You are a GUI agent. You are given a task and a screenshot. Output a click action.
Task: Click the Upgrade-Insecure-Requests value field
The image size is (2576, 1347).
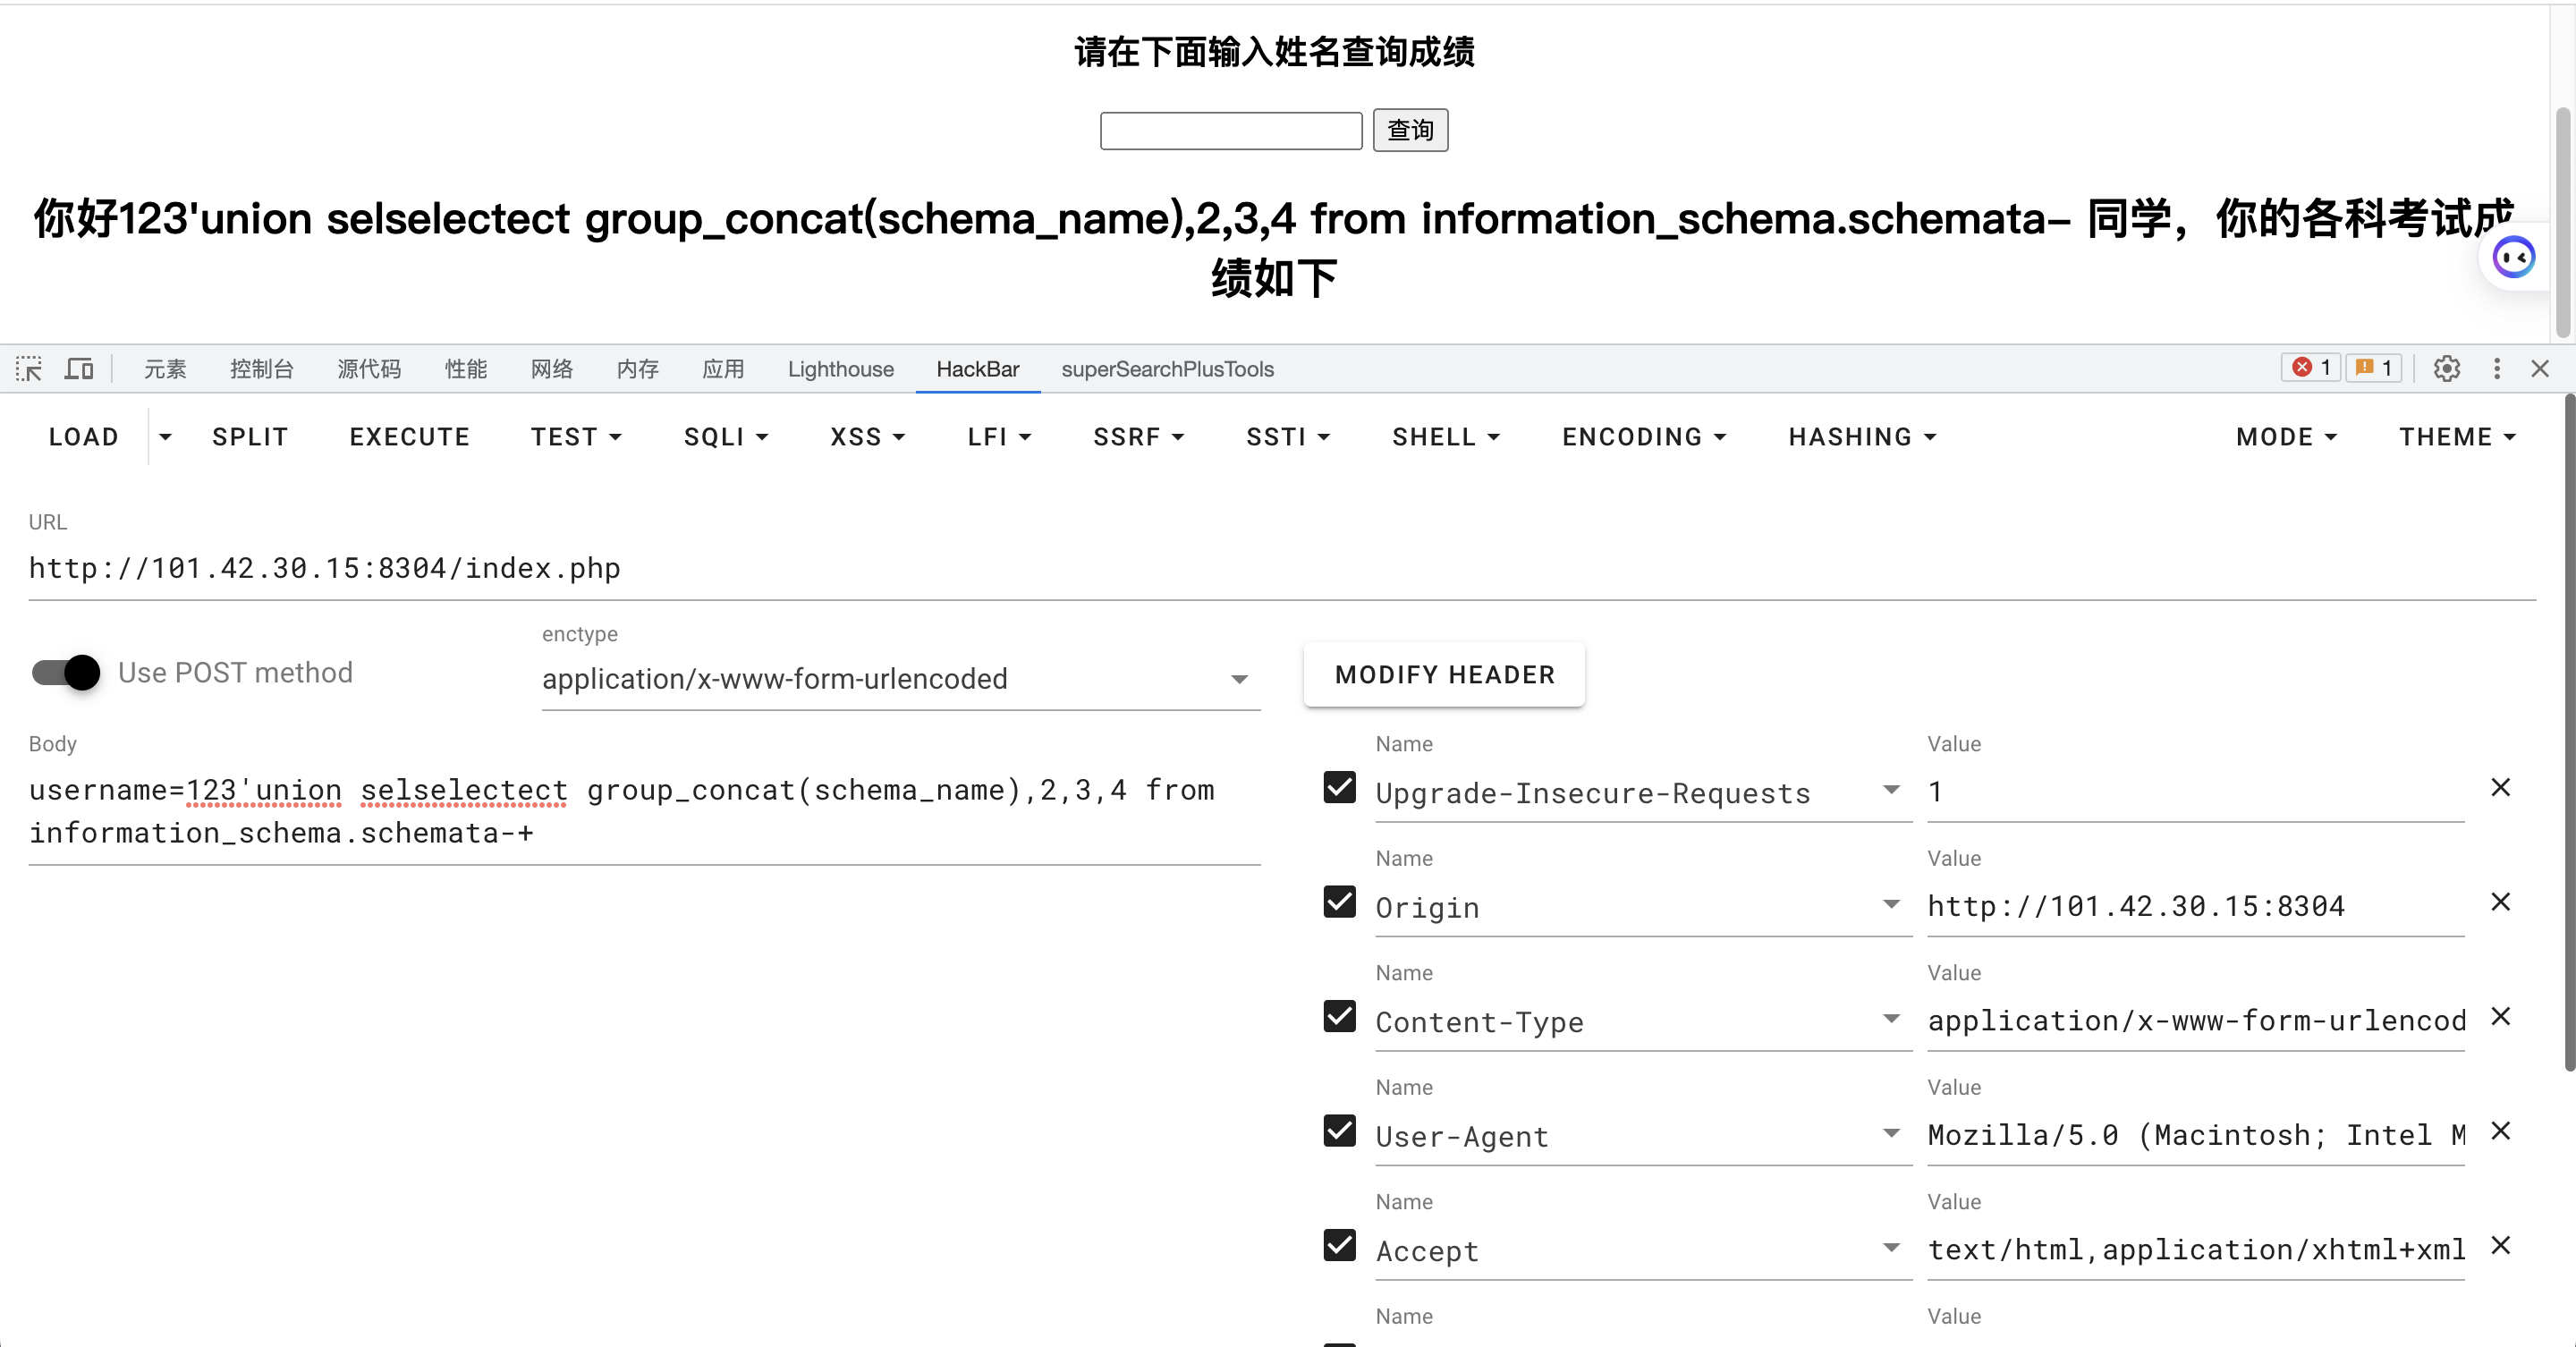coord(2195,792)
